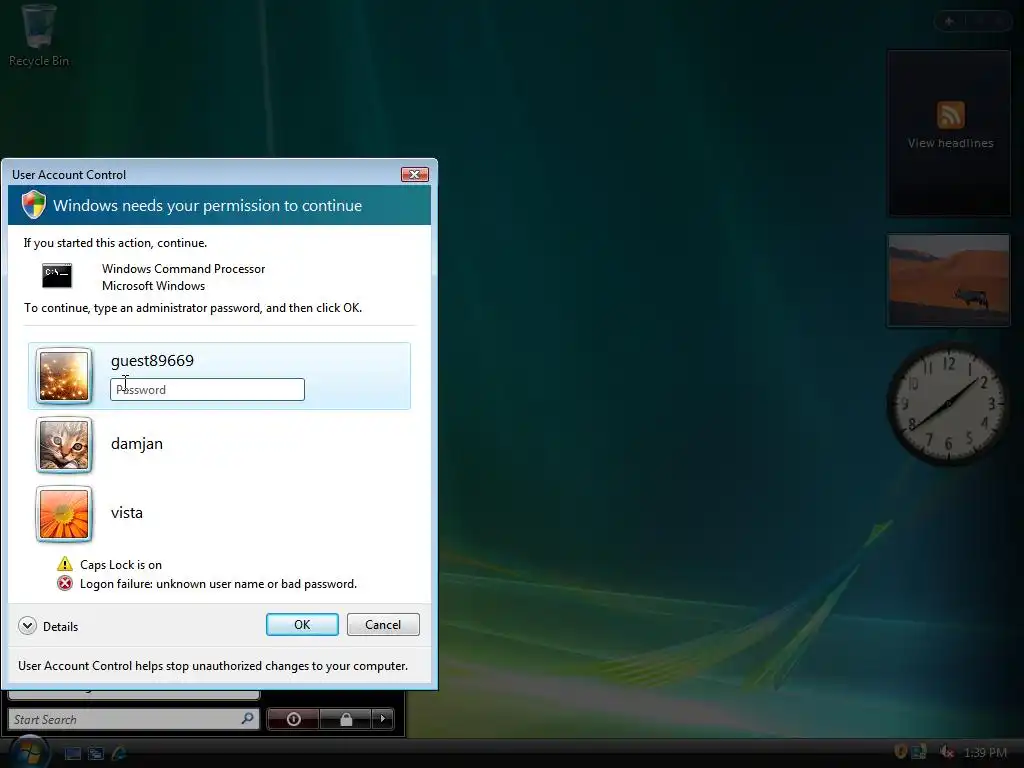Image resolution: width=1024 pixels, height=768 pixels.
Task: Select the damjan account picture
Action: [64, 445]
